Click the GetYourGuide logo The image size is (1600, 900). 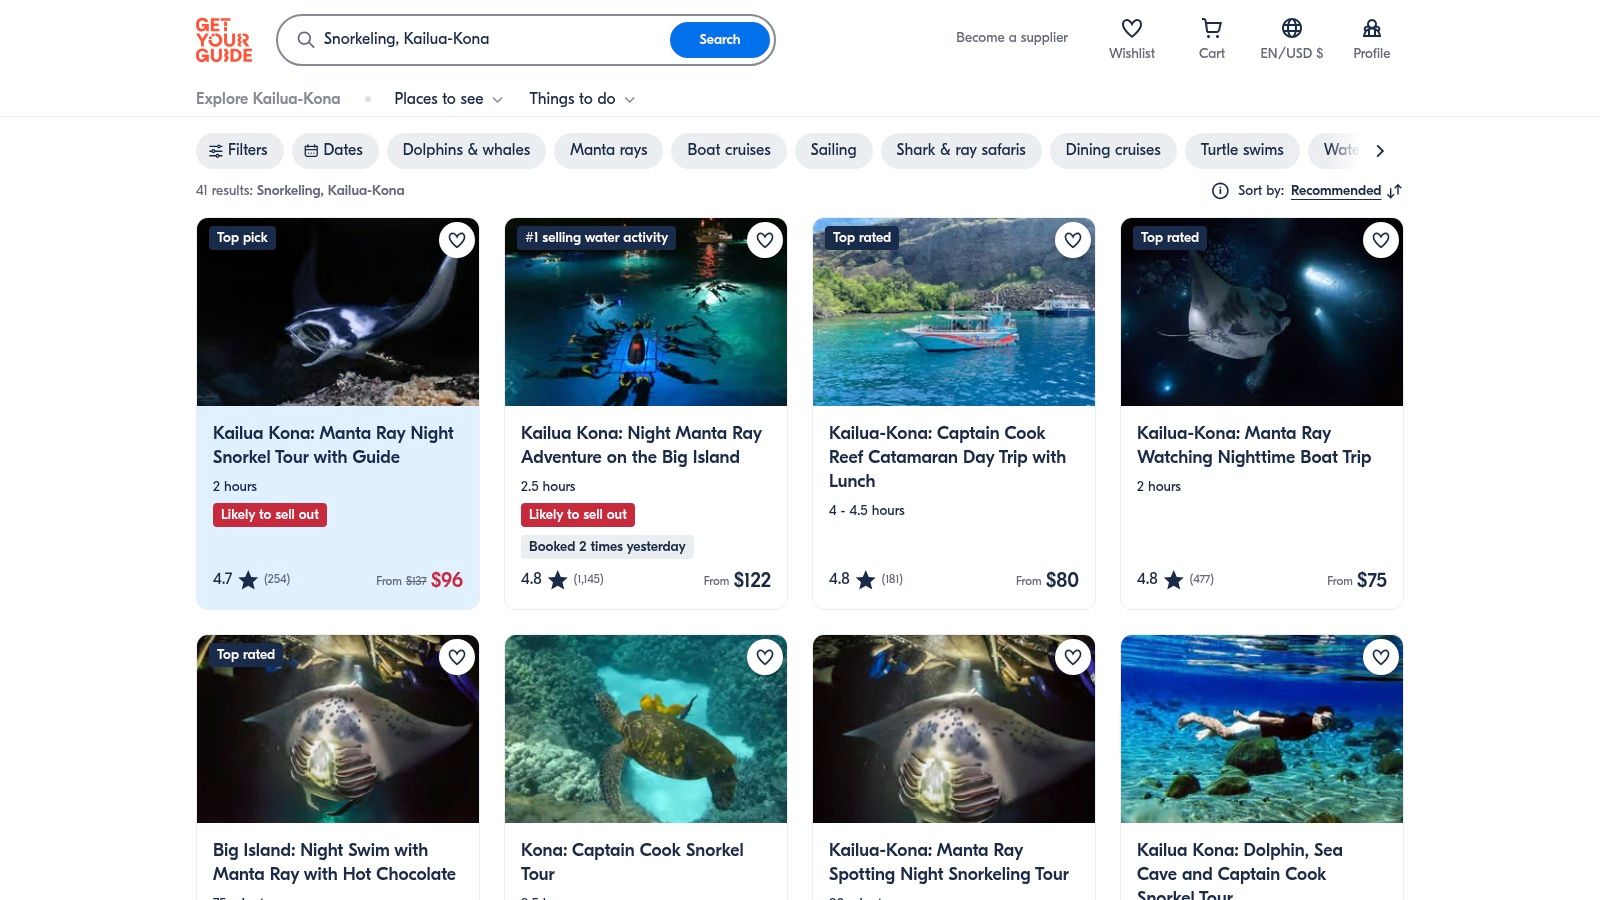point(223,39)
